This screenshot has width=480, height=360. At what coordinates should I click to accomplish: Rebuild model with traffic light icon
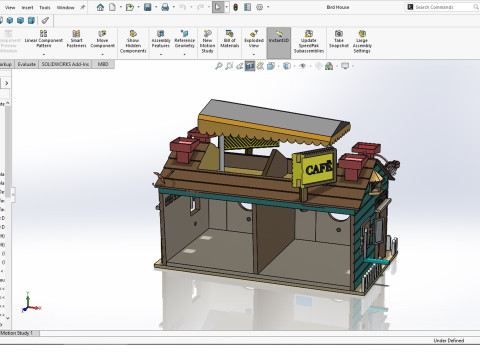tap(235, 7)
